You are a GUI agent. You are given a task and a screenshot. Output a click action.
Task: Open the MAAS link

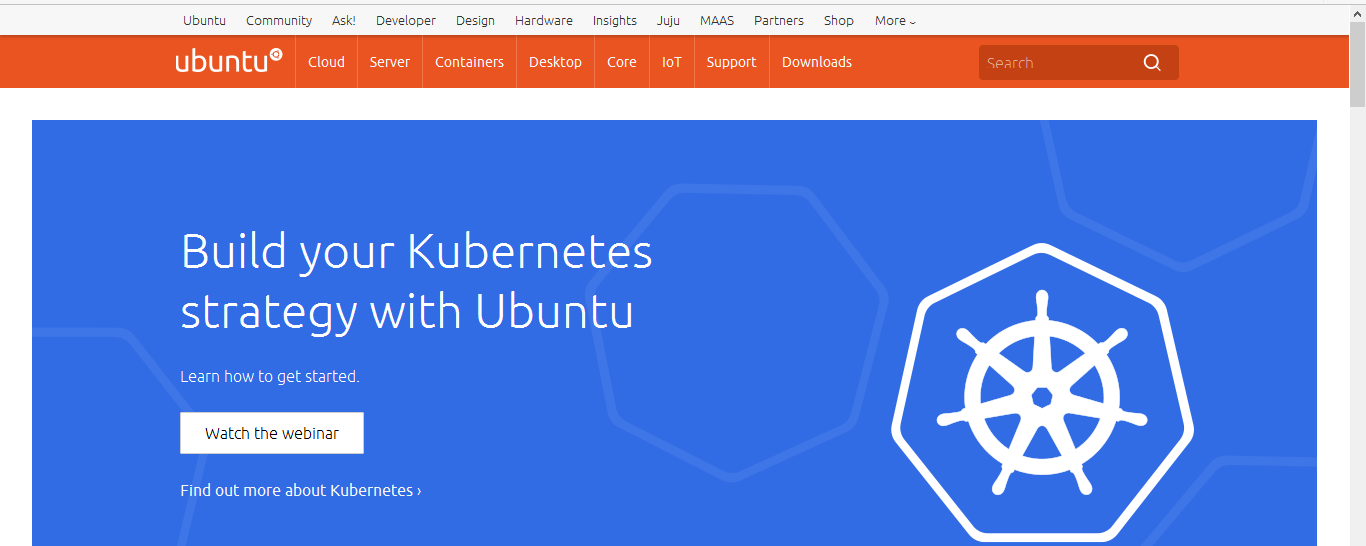(717, 20)
